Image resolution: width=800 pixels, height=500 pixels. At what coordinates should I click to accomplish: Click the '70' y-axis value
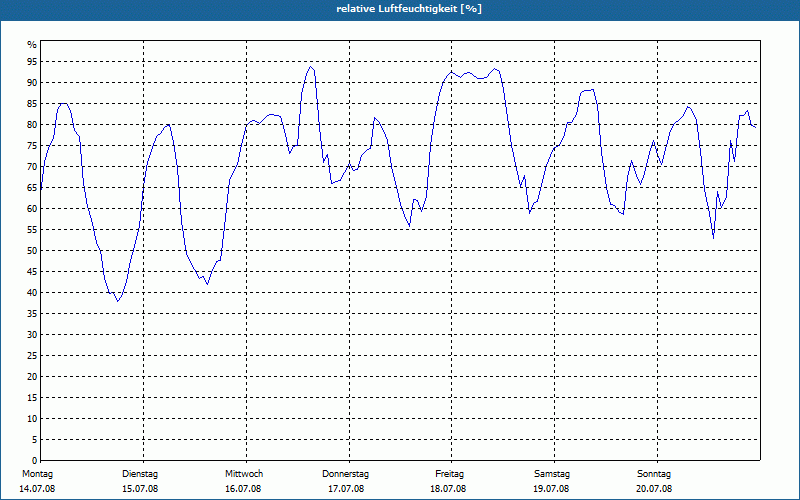(32, 167)
